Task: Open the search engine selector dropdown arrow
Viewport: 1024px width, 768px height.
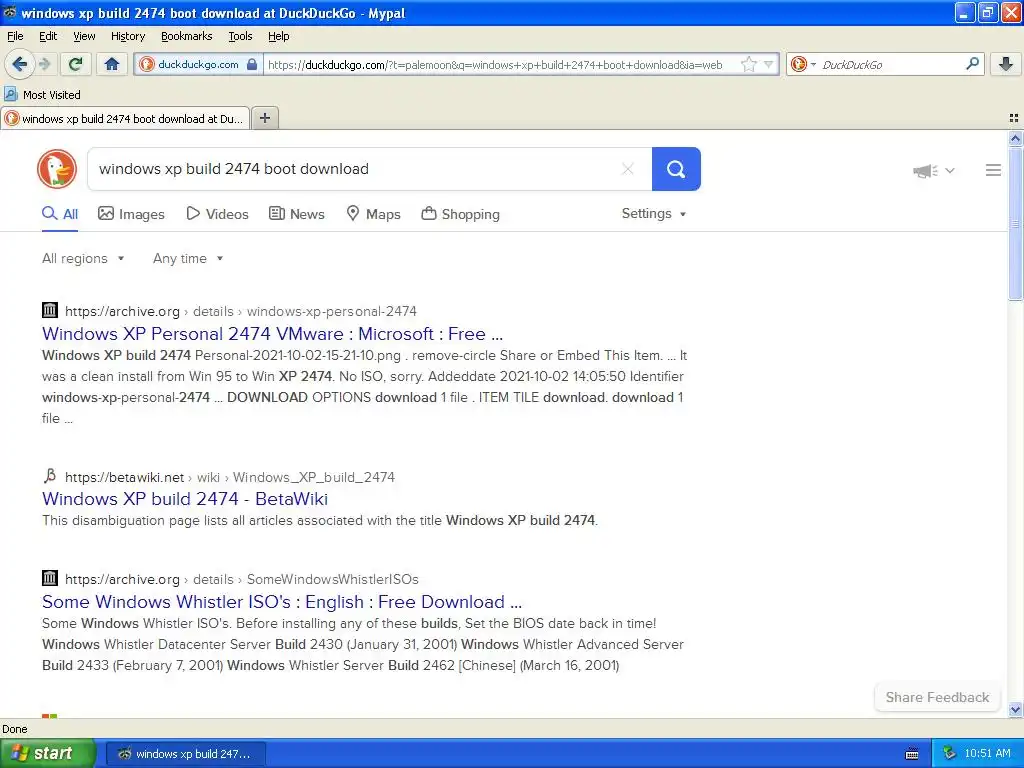Action: 813,65
